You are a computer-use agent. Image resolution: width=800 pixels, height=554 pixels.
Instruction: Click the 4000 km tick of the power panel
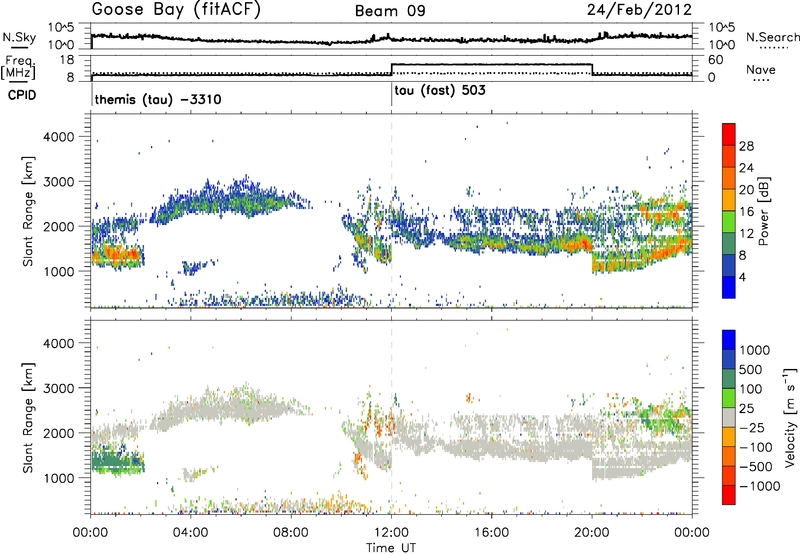click(x=58, y=137)
